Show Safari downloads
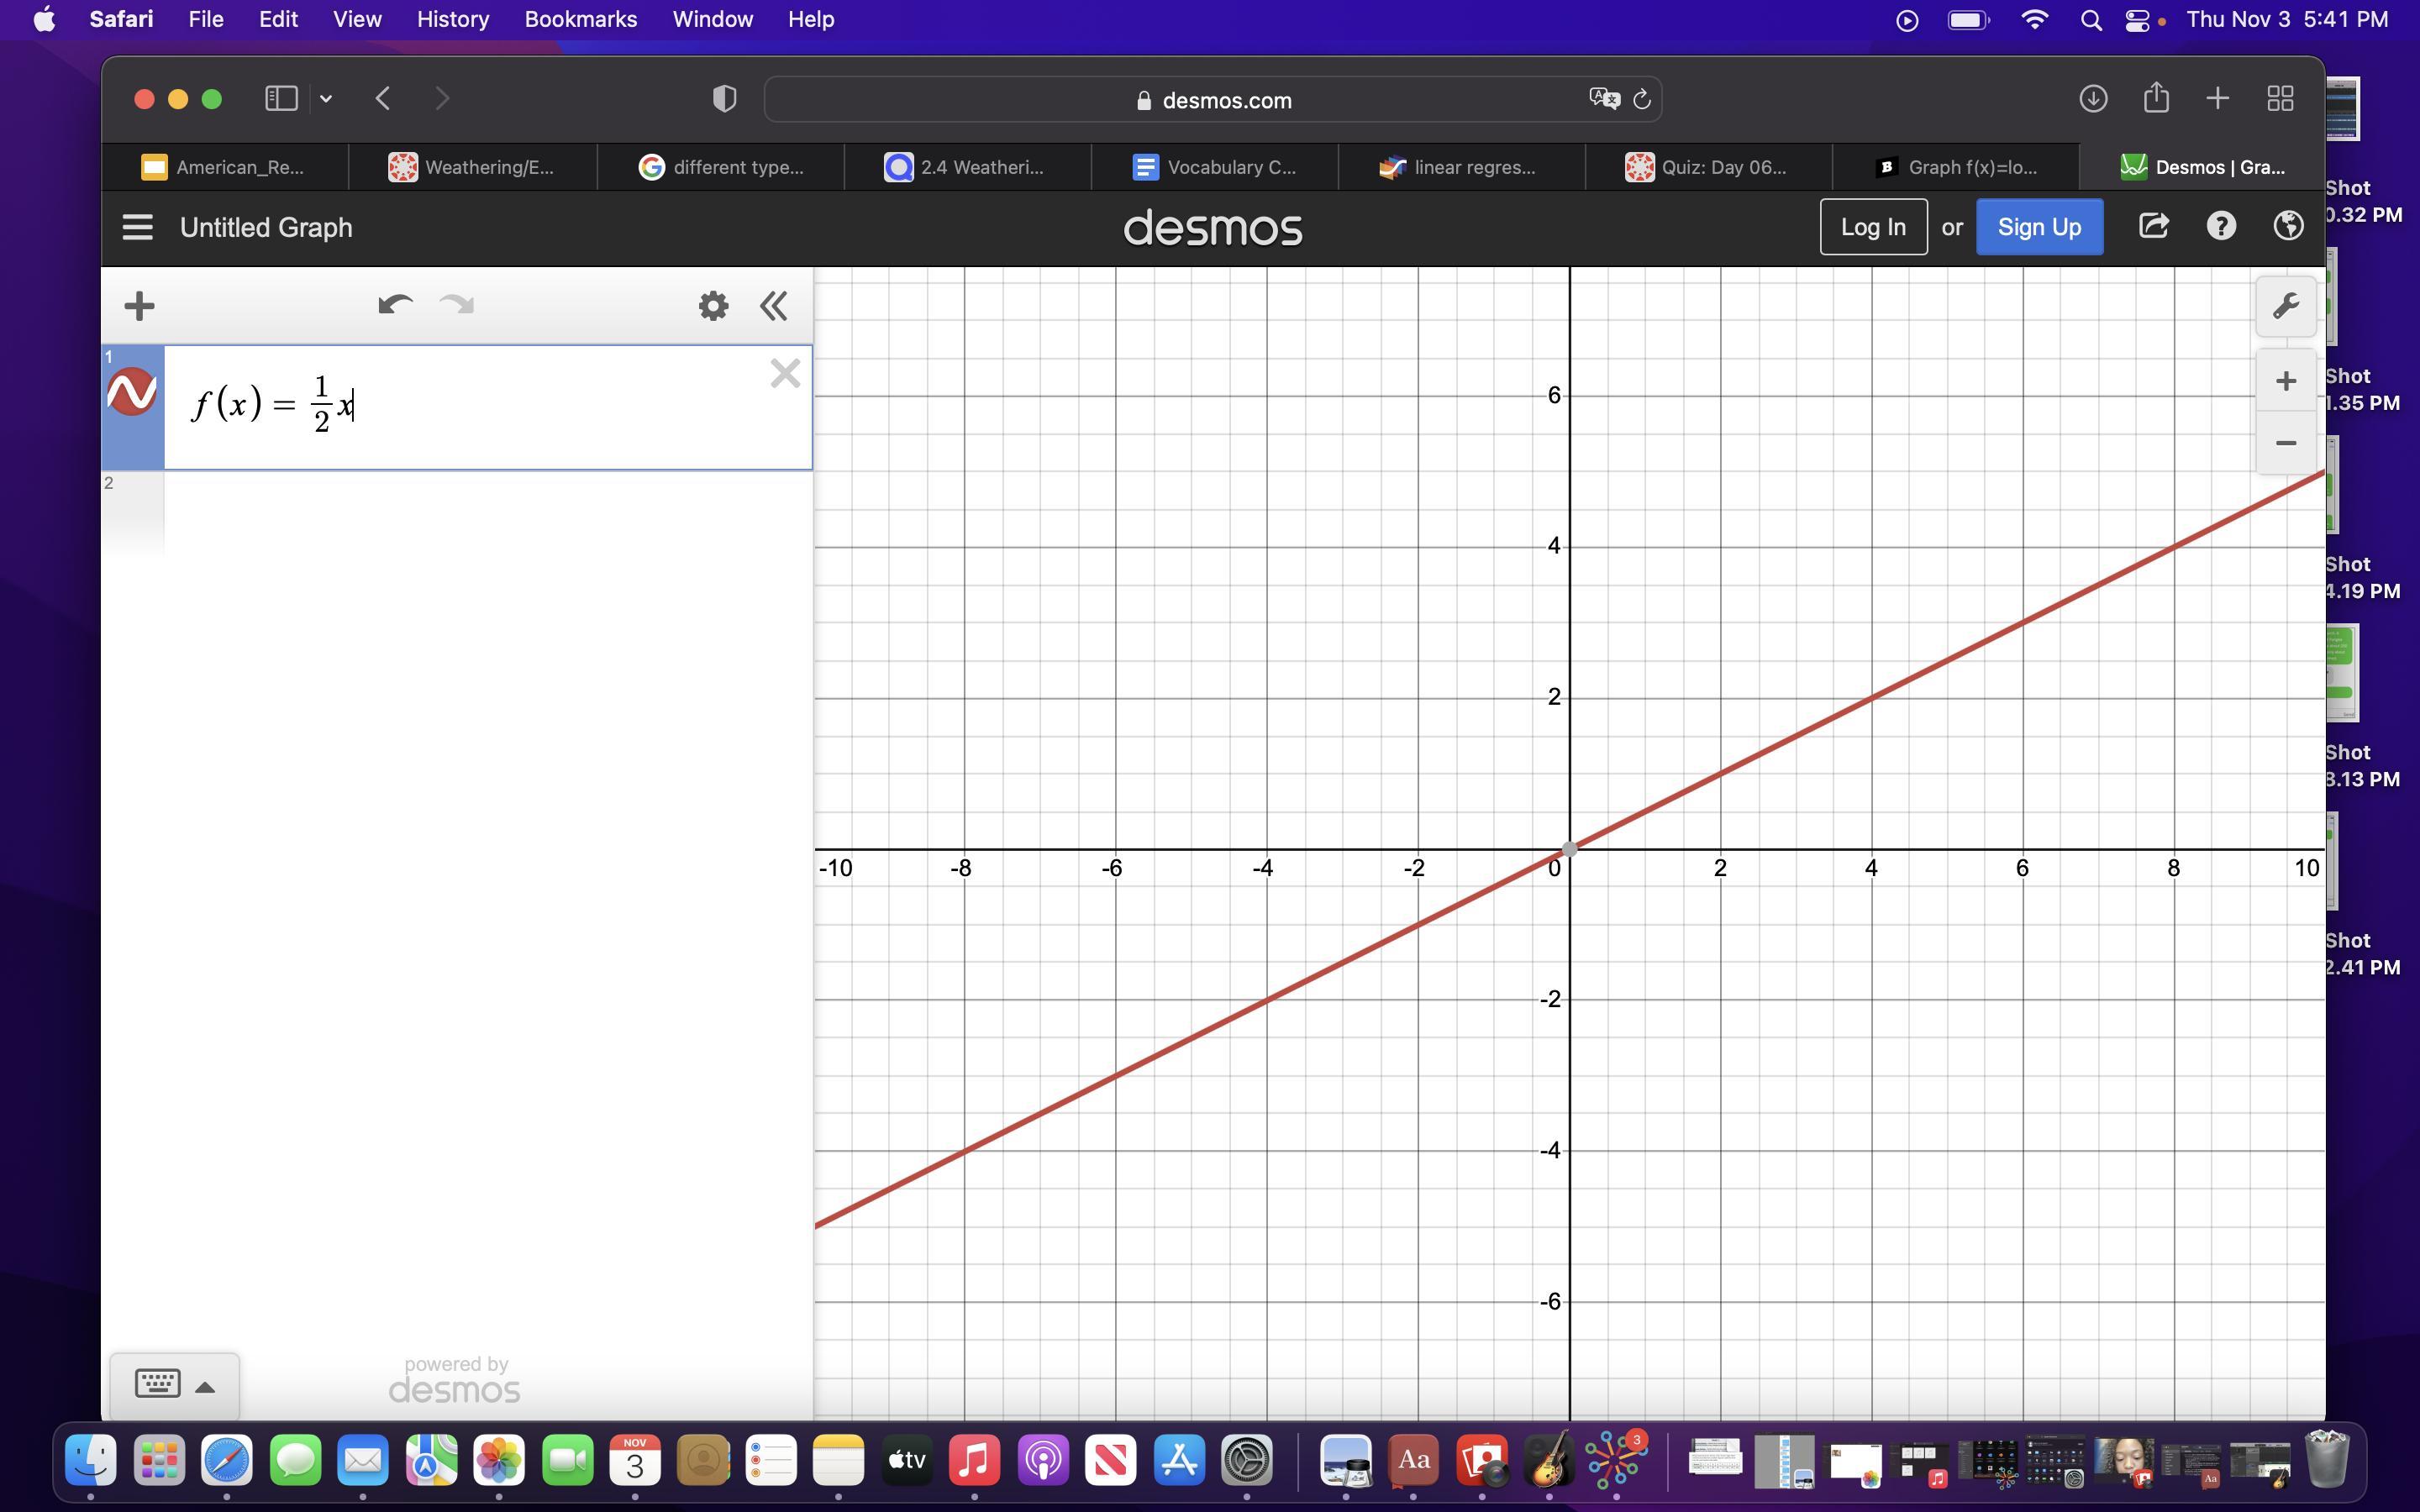The height and width of the screenshot is (1512, 2420). tap(2093, 98)
